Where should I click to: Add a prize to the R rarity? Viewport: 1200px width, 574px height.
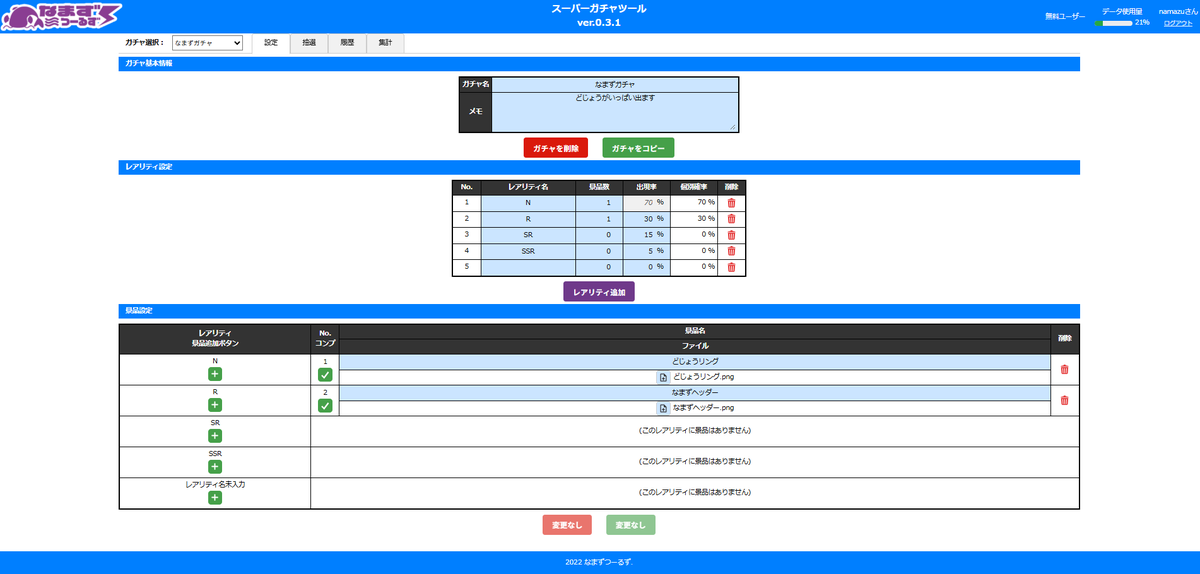click(215, 405)
